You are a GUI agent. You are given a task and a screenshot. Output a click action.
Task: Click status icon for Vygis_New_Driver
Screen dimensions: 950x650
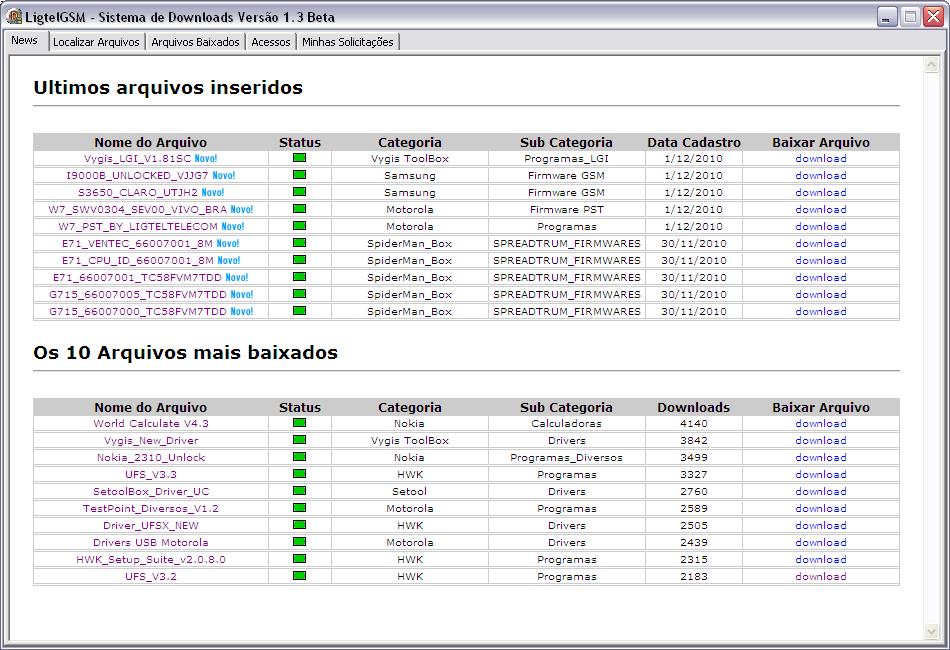click(x=299, y=440)
